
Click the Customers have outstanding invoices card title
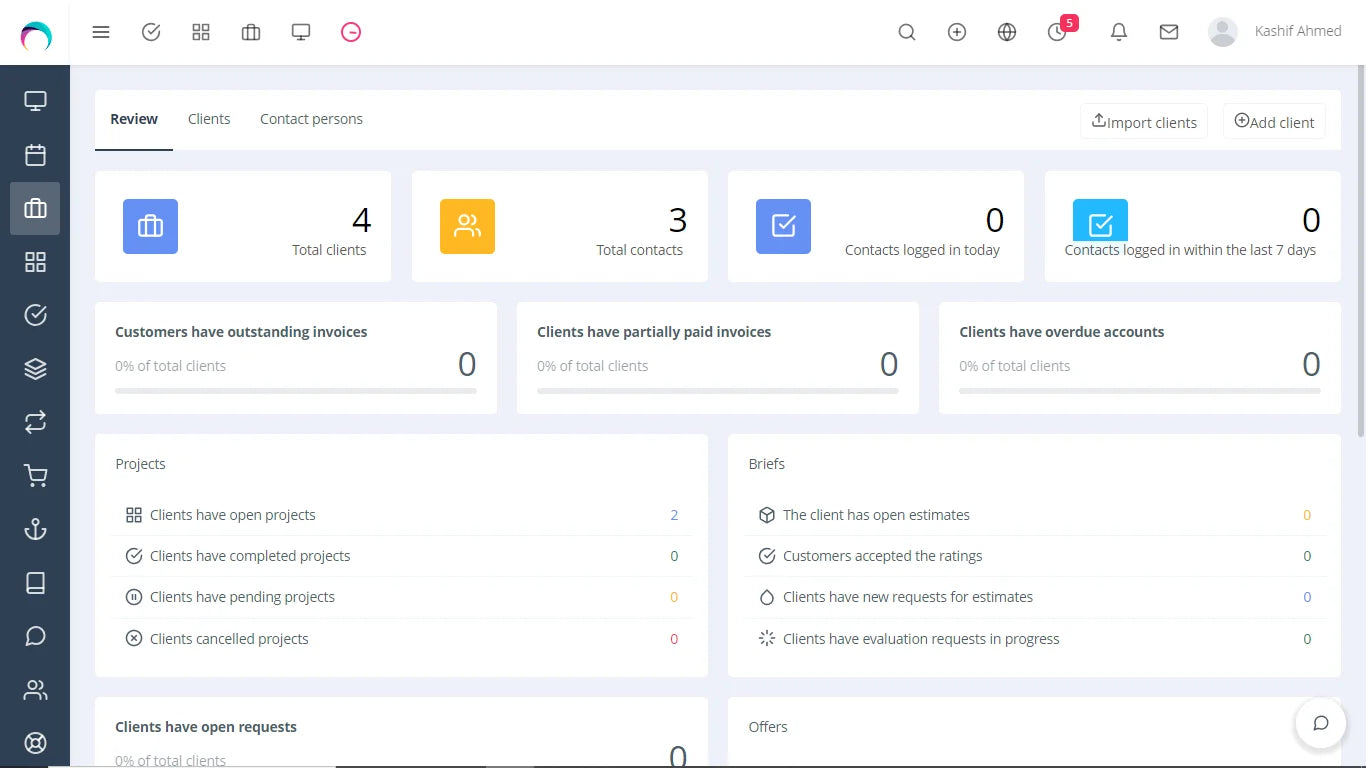241,332
